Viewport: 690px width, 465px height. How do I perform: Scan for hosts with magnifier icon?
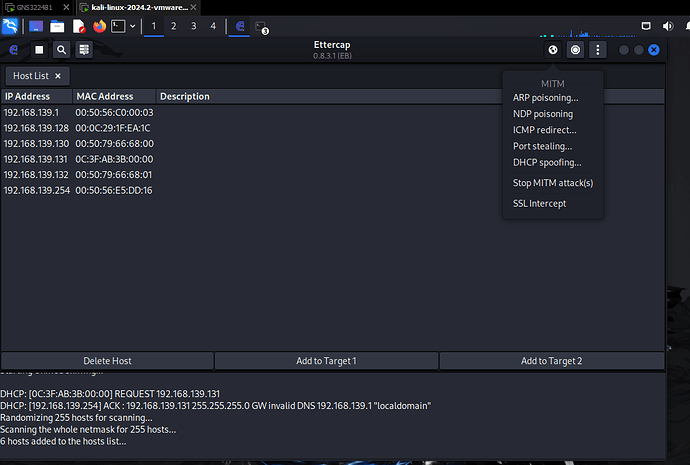tap(62, 50)
